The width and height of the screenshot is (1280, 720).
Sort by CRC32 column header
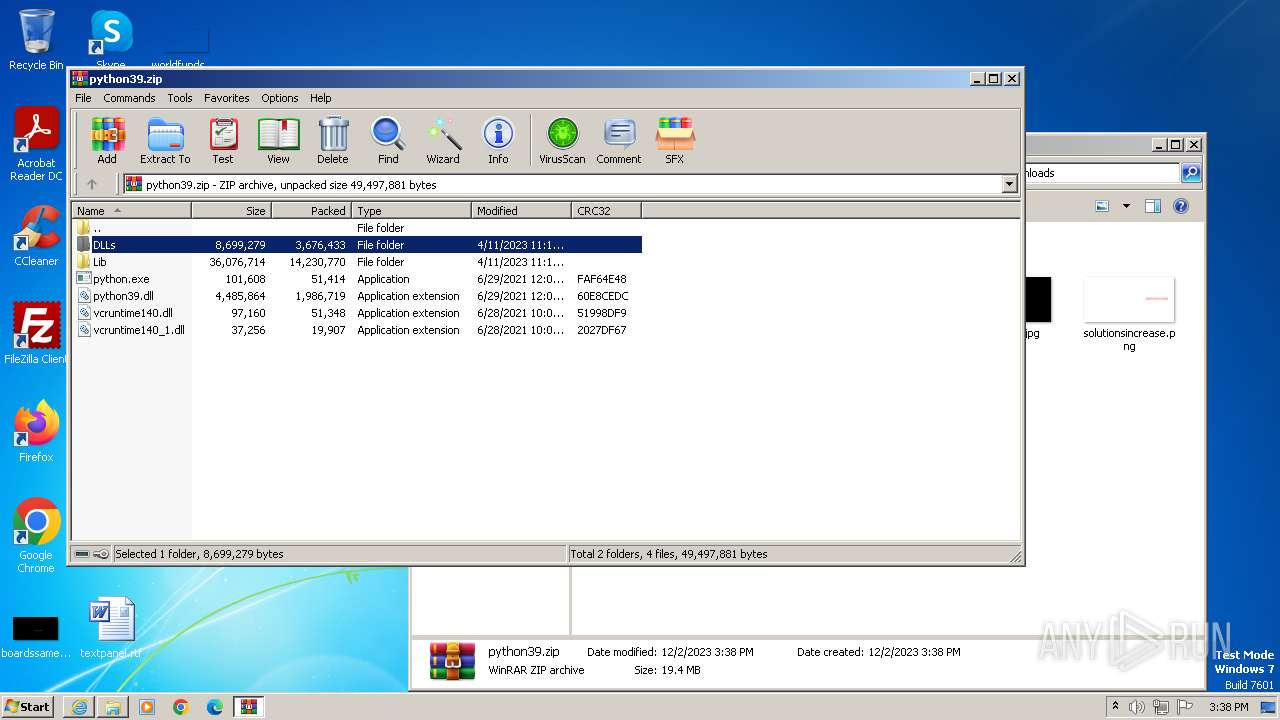coord(606,211)
